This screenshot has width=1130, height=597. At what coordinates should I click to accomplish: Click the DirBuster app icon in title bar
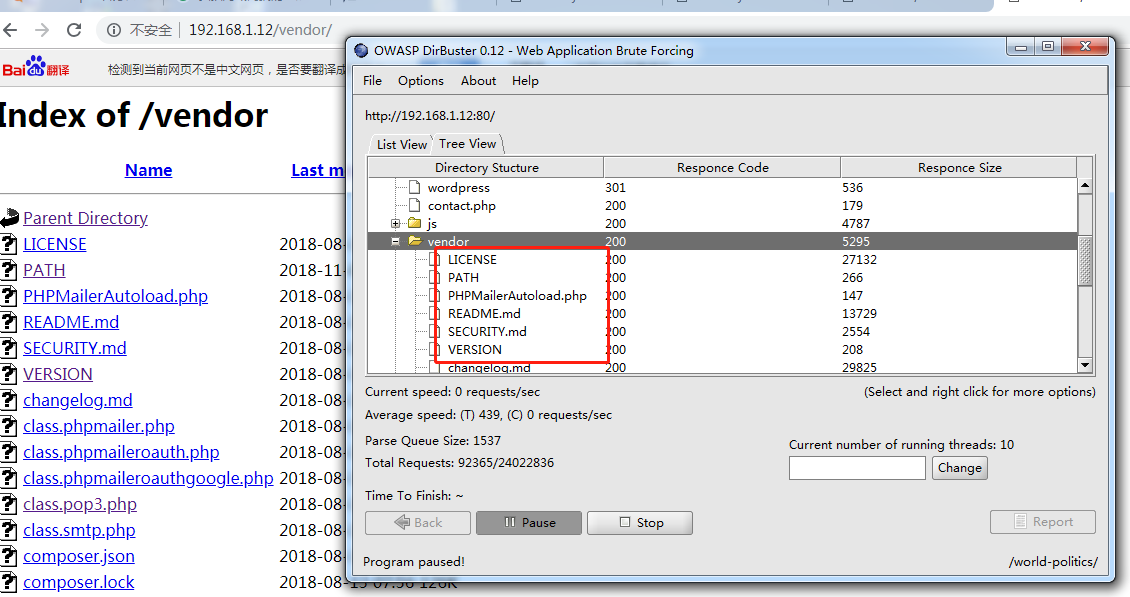click(361, 50)
